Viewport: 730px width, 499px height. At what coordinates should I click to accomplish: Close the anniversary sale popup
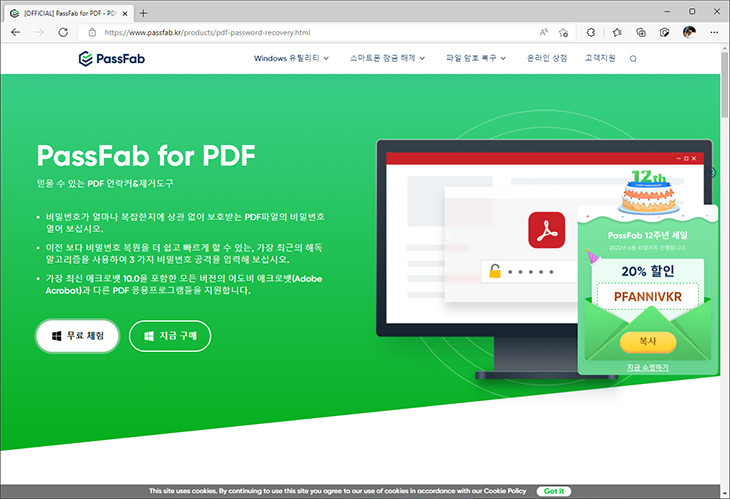click(x=712, y=173)
